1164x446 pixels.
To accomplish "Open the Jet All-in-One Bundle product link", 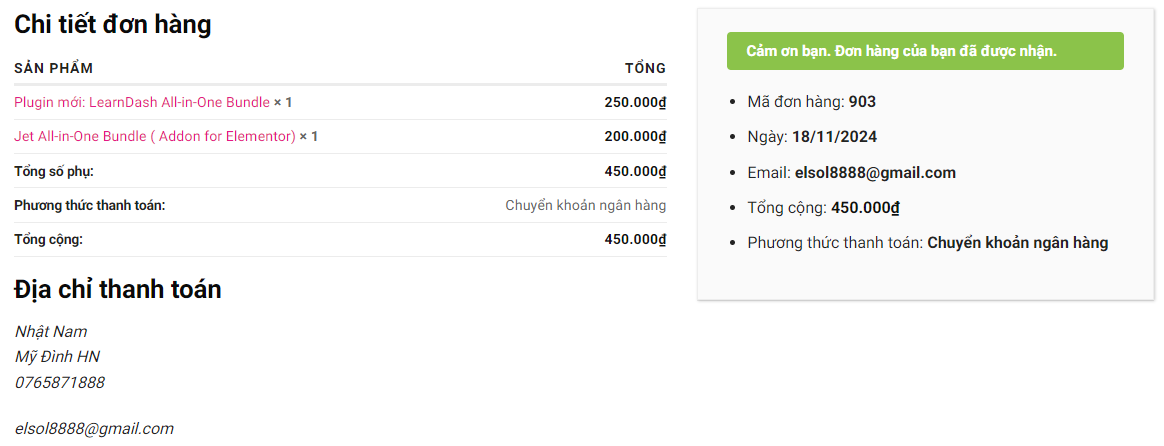I will click(155, 136).
